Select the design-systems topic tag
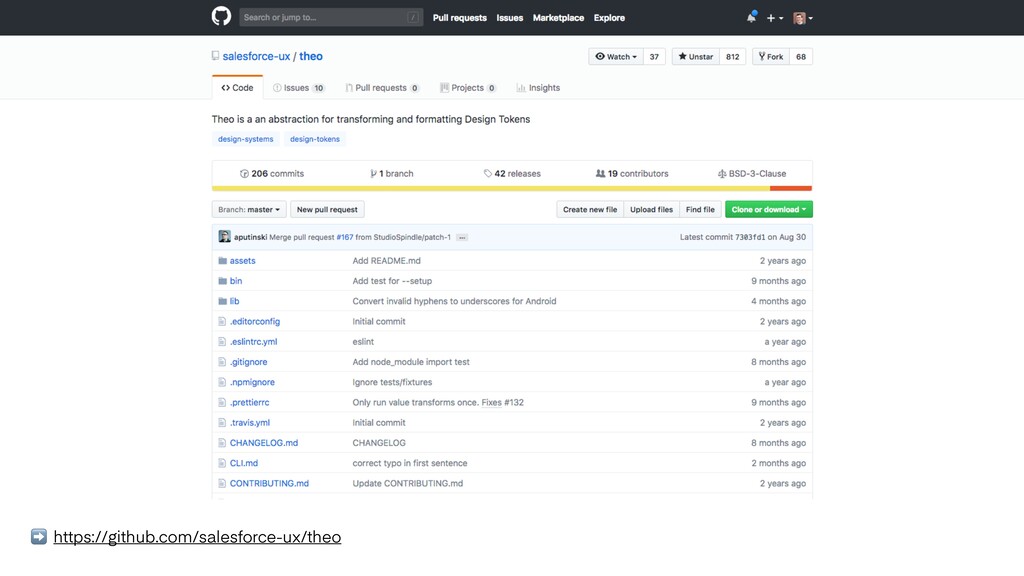Screen dimensions: 1024x576 (x=246, y=139)
